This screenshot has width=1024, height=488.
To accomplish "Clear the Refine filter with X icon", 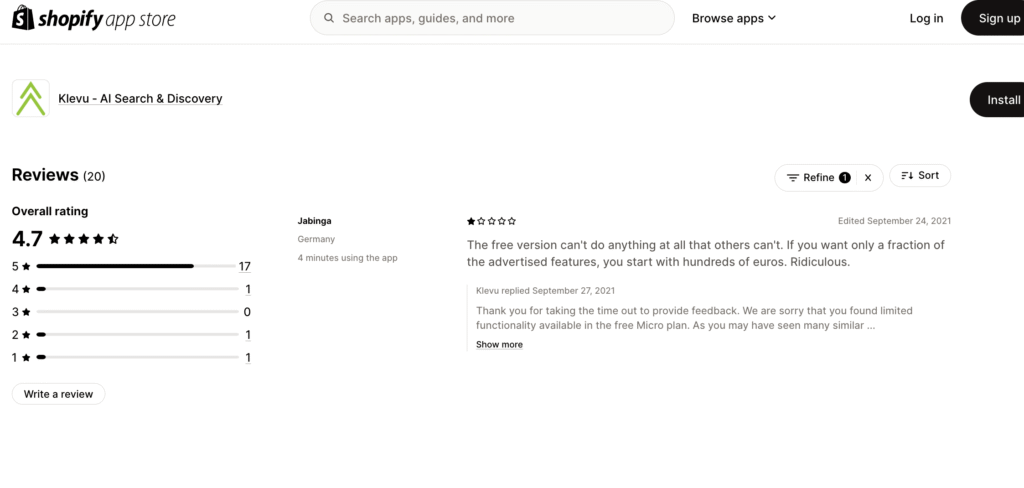I will 868,177.
